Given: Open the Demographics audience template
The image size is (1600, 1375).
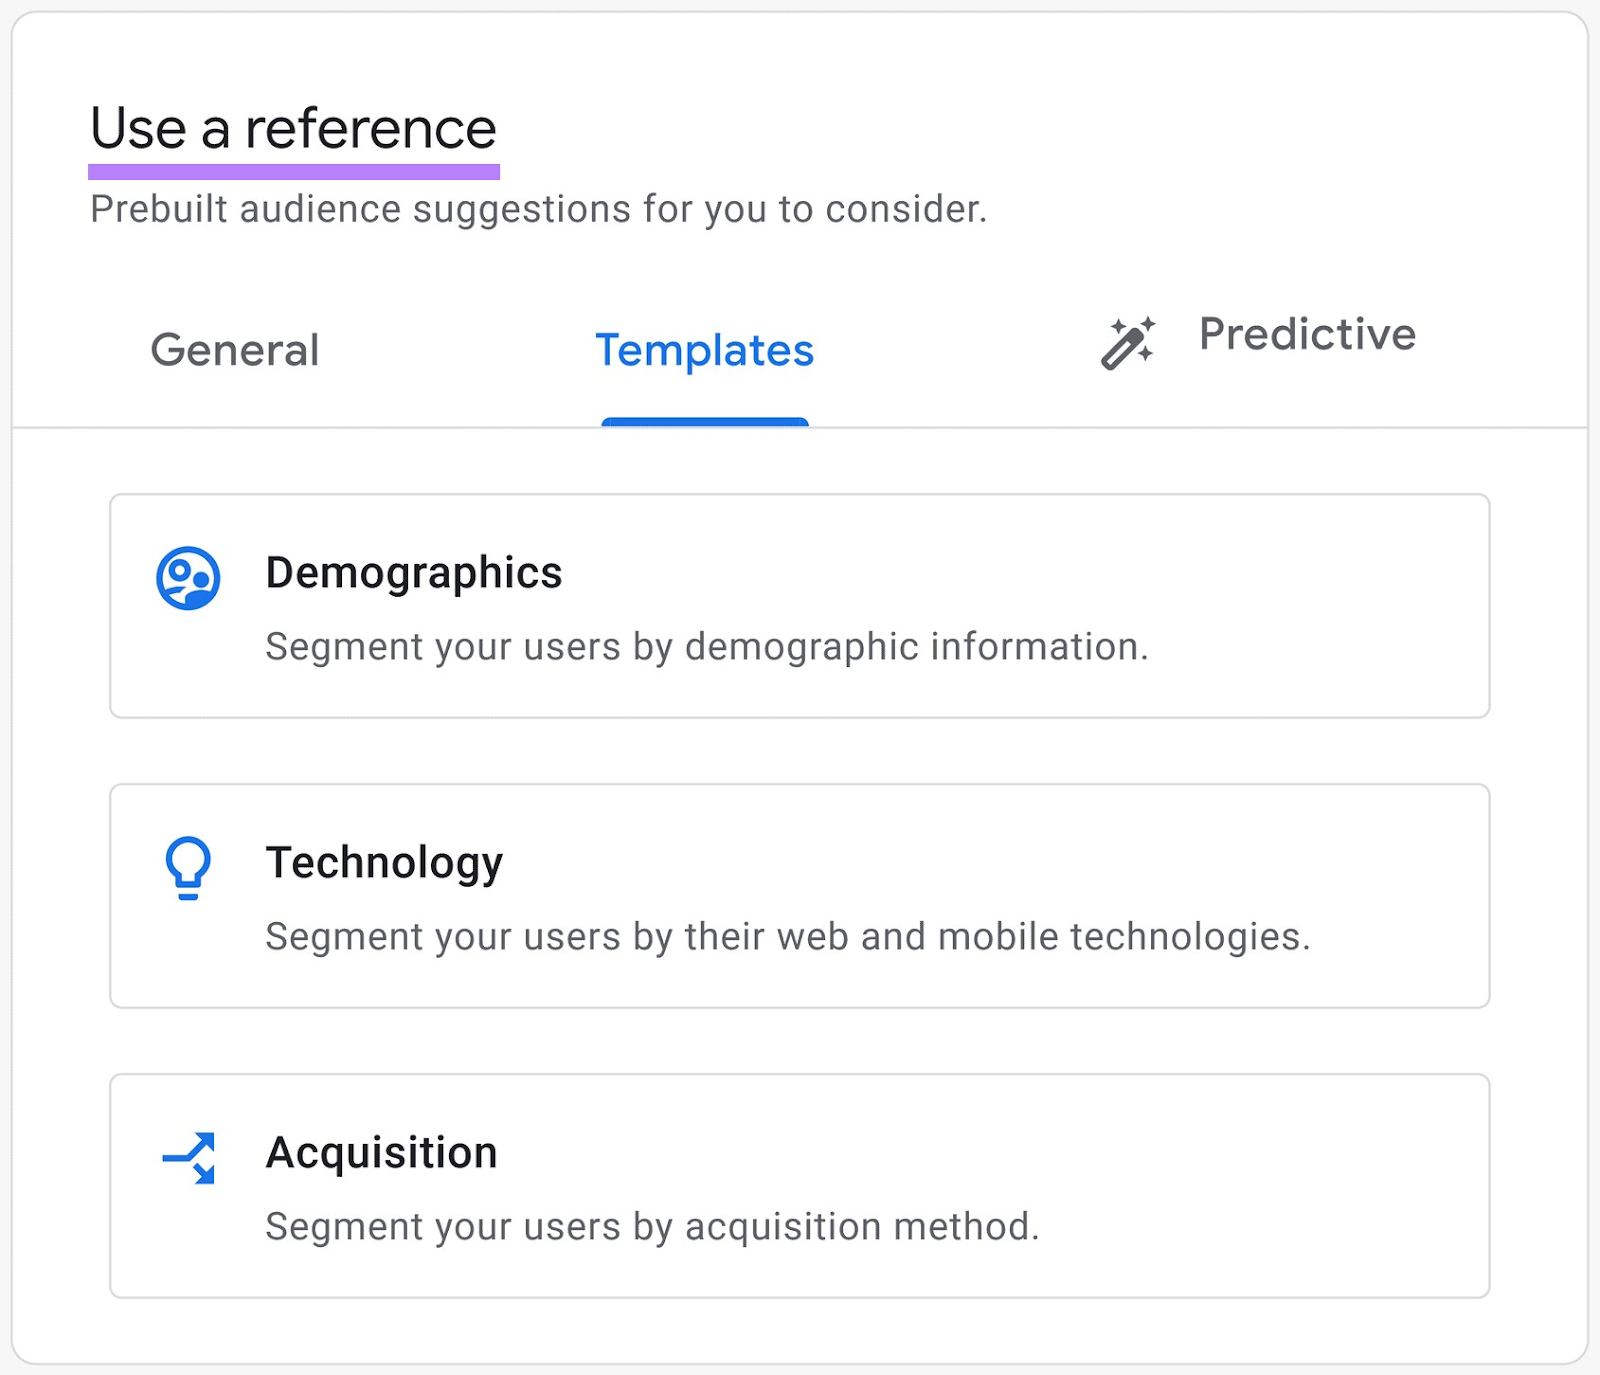Looking at the screenshot, I should point(800,605).
